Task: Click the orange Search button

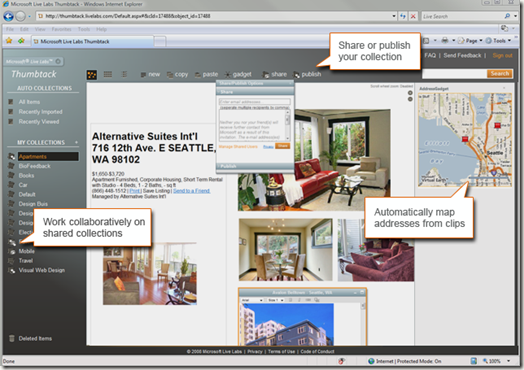Action: tap(500, 74)
